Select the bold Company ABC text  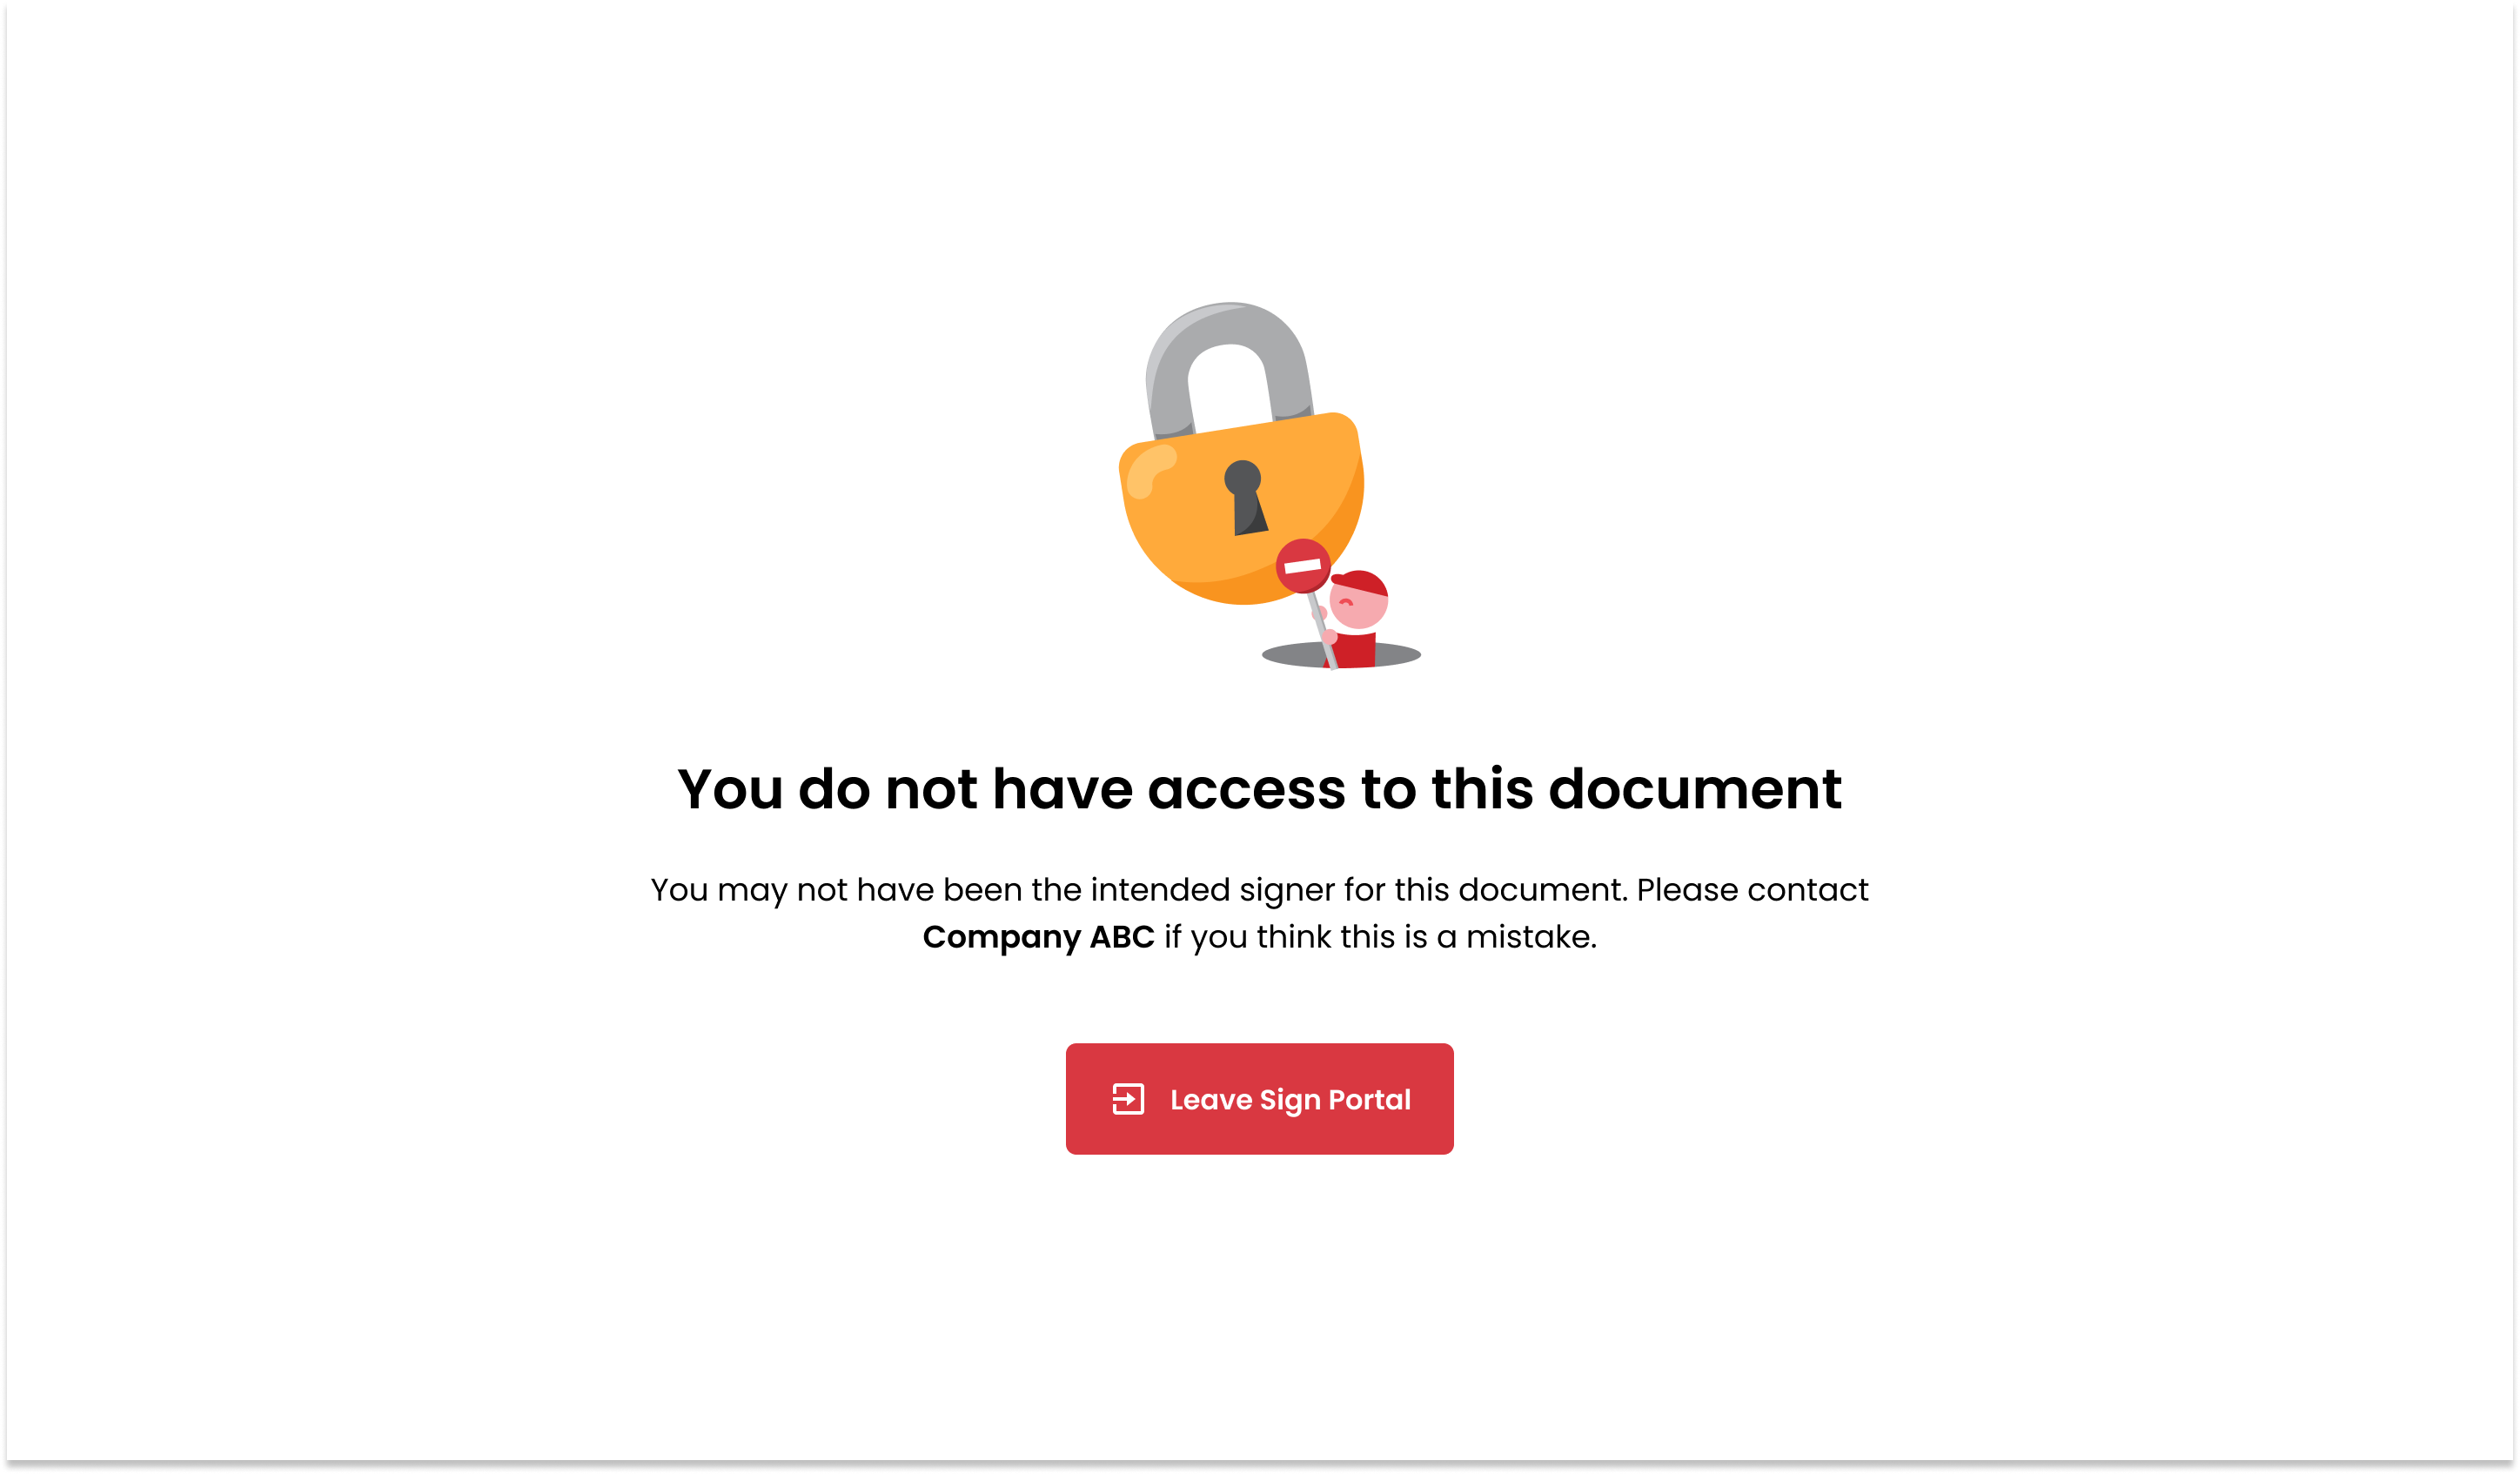point(1038,937)
